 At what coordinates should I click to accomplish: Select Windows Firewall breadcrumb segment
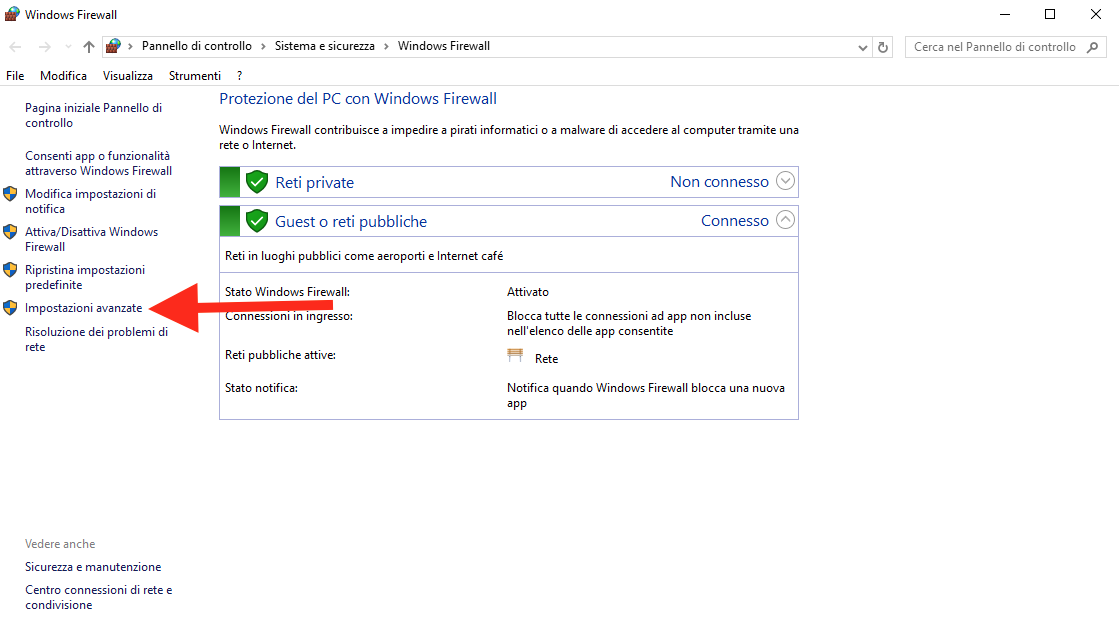tap(444, 46)
